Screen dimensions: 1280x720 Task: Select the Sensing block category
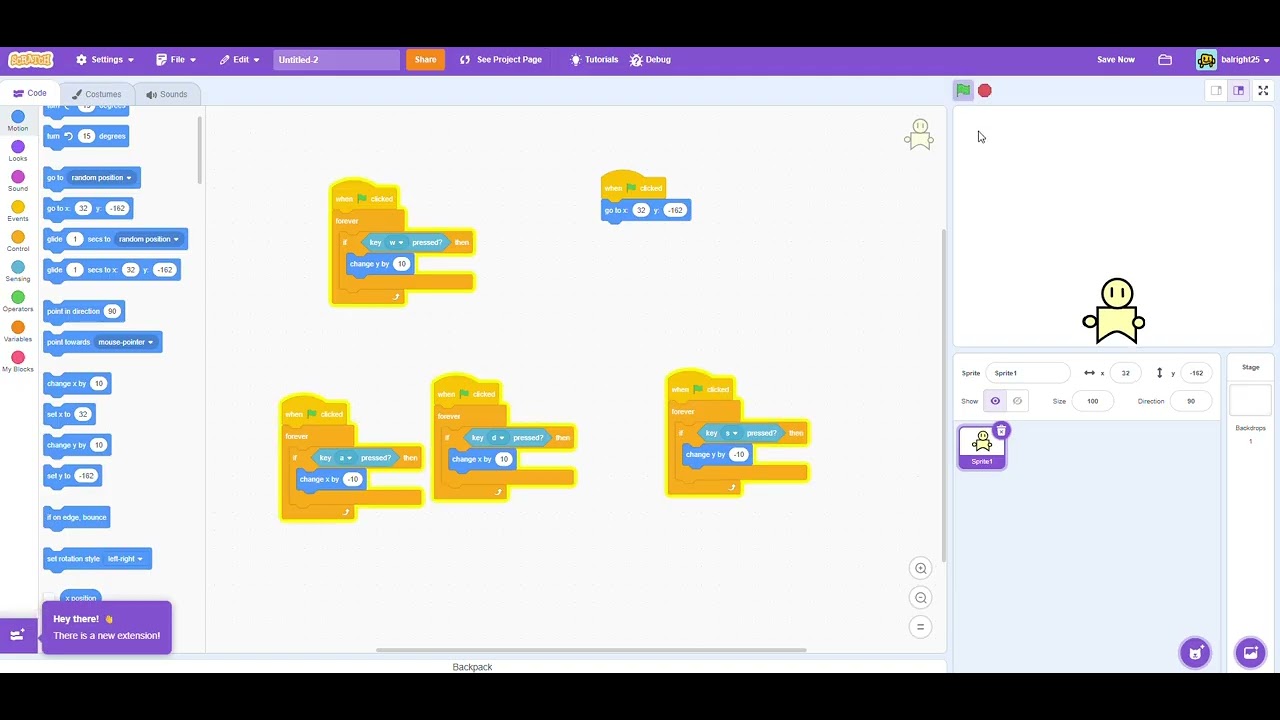(18, 272)
